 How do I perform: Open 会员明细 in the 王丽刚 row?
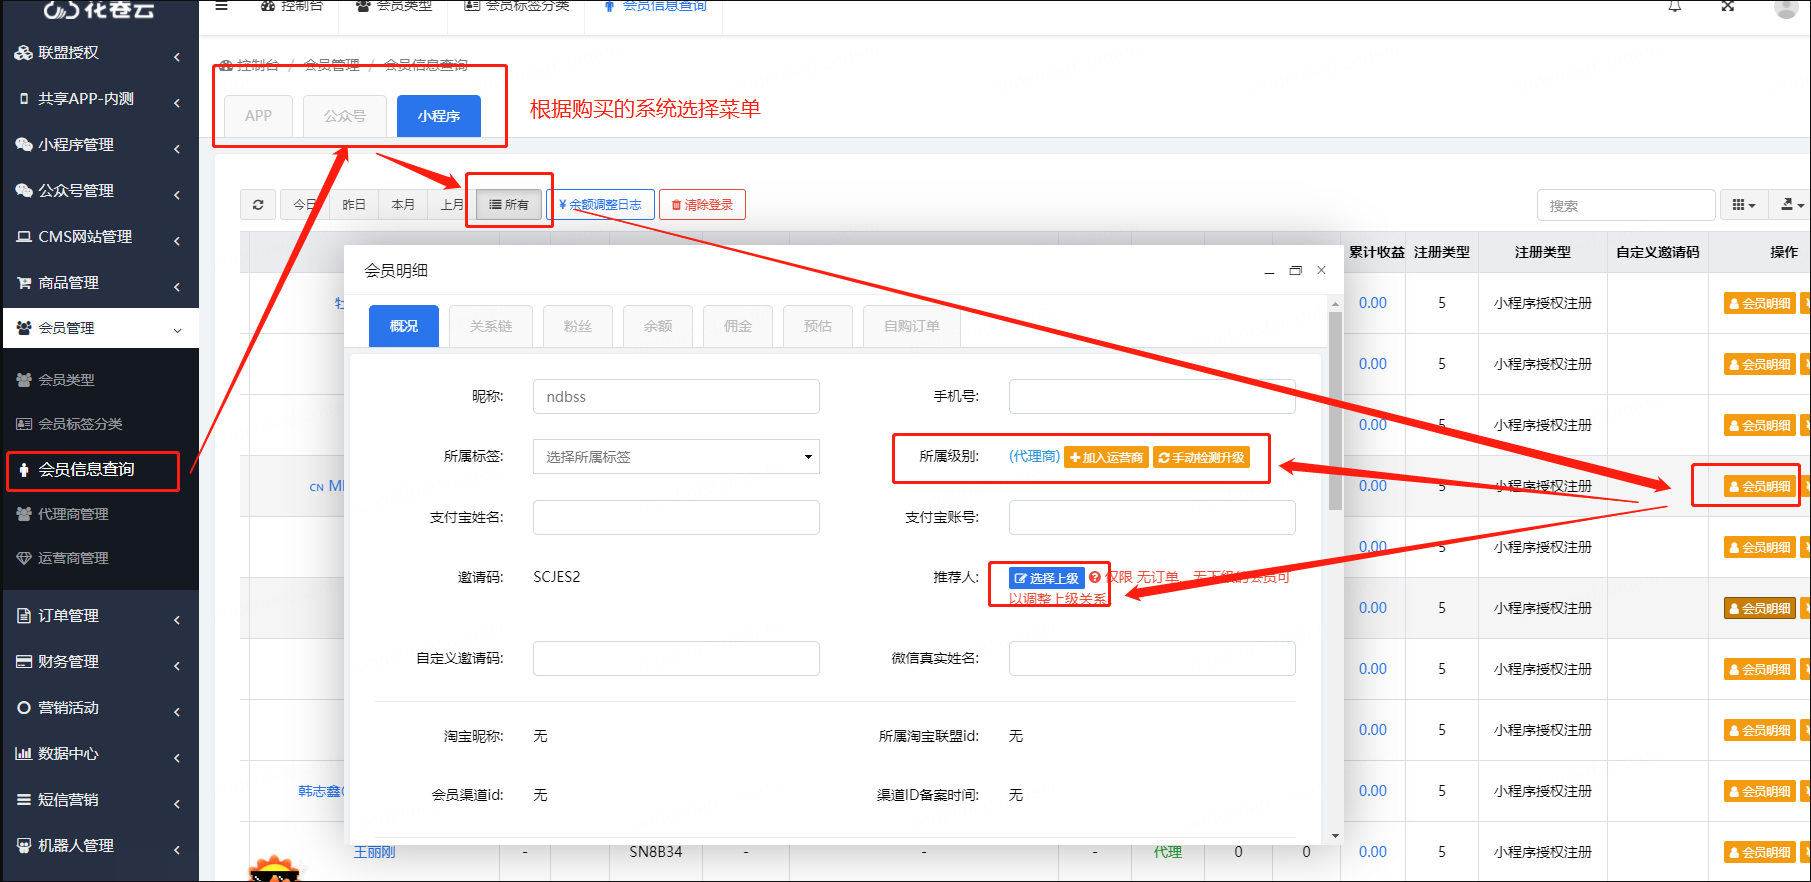click(x=1760, y=852)
